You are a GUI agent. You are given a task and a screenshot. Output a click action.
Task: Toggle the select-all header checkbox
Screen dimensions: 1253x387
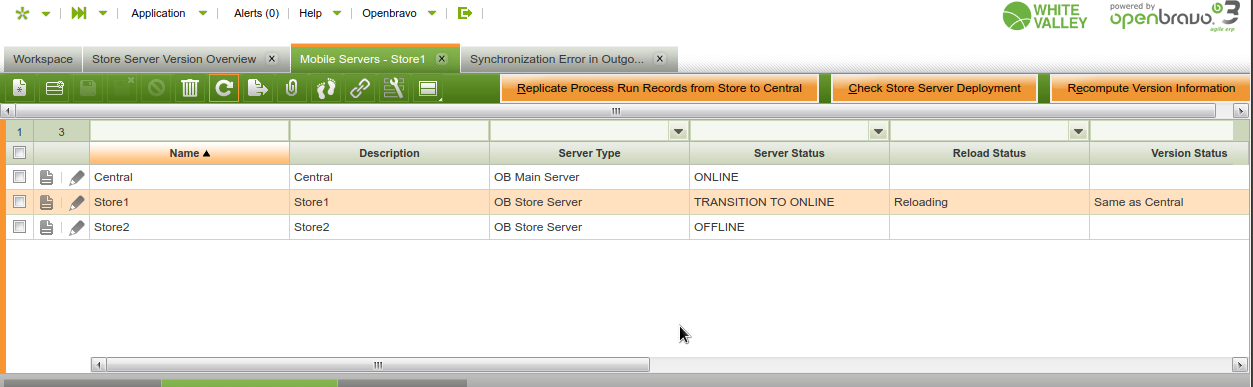tap(18, 153)
